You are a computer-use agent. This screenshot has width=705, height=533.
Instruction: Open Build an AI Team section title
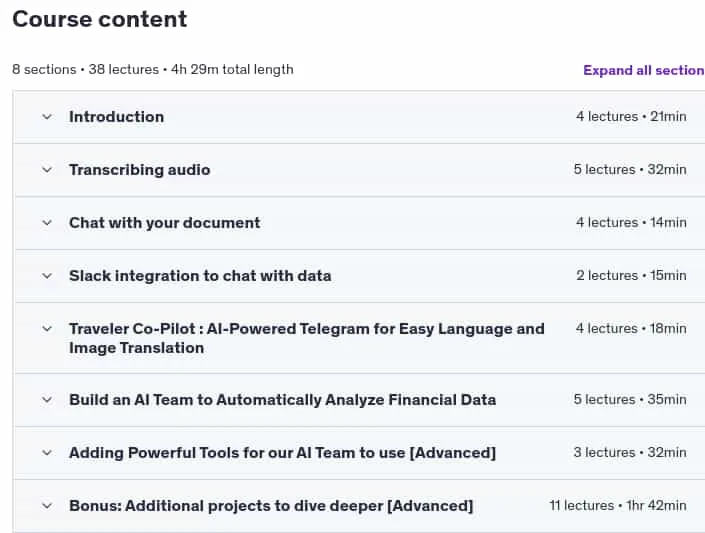coord(282,400)
